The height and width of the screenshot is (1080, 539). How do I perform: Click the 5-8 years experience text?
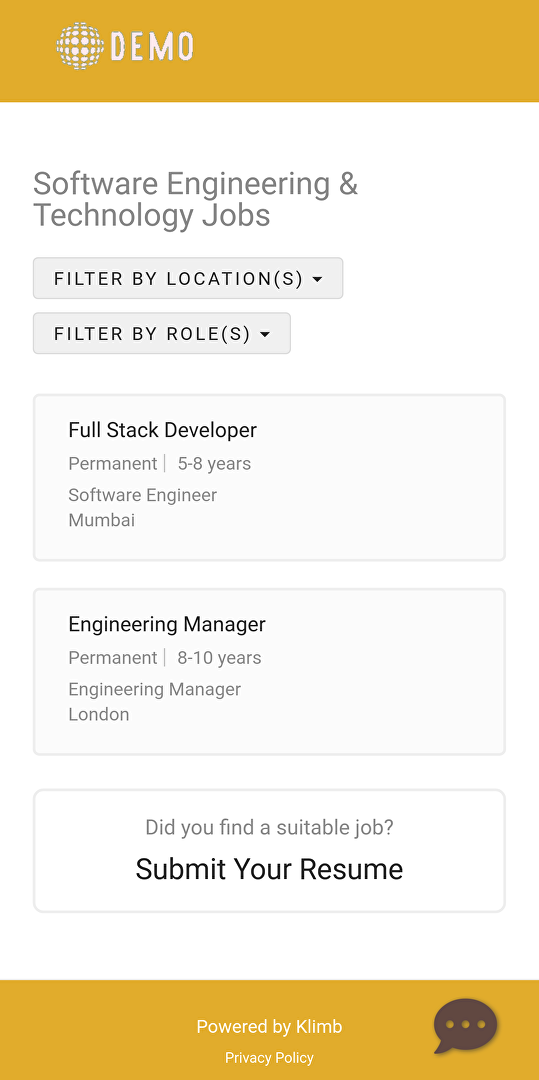pyautogui.click(x=214, y=464)
